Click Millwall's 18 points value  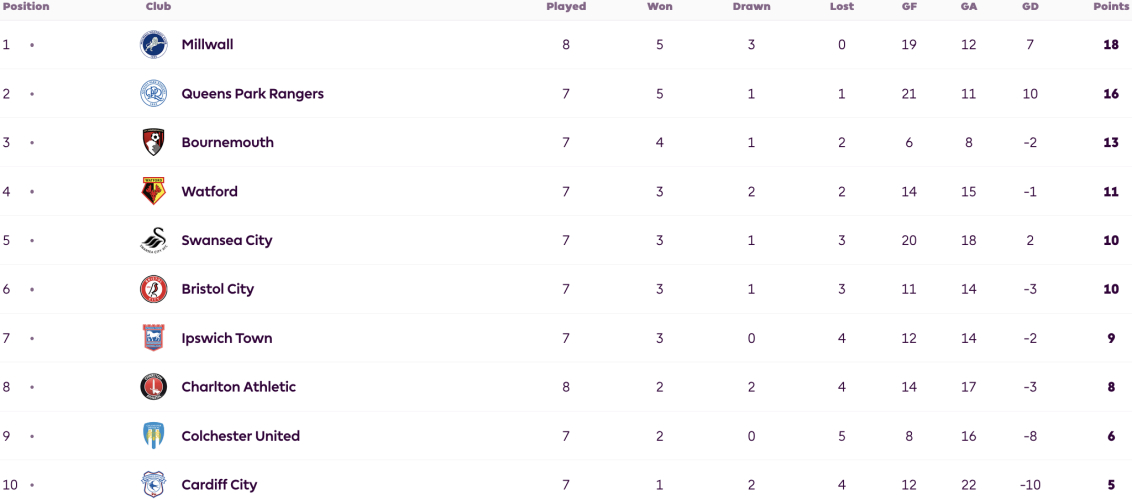[1110, 45]
